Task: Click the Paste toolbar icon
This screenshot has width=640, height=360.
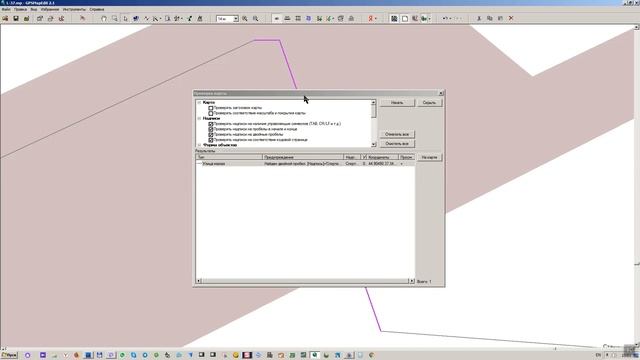Action: (x=500, y=18)
